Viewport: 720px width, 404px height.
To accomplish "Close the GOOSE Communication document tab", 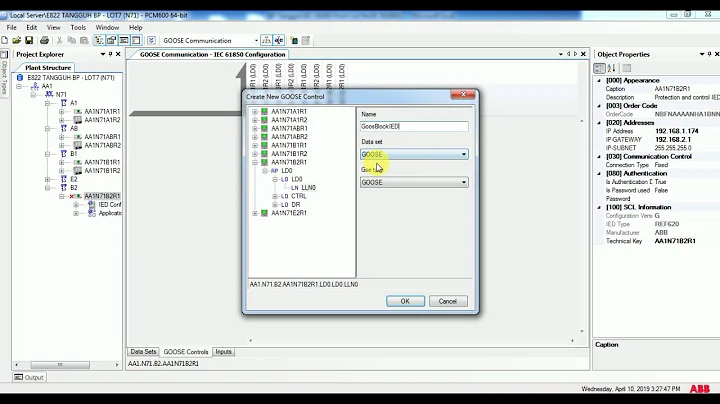I will click(x=583, y=54).
